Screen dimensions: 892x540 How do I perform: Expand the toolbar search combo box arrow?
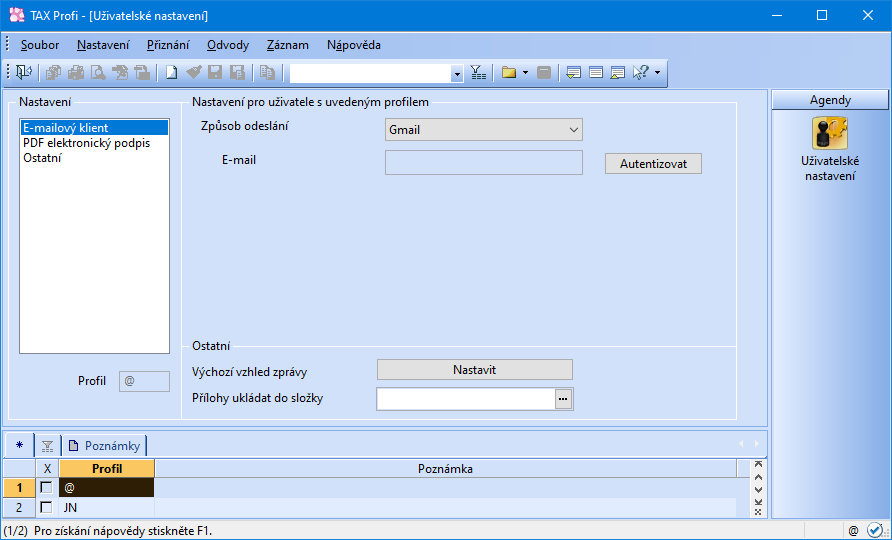[x=457, y=73]
